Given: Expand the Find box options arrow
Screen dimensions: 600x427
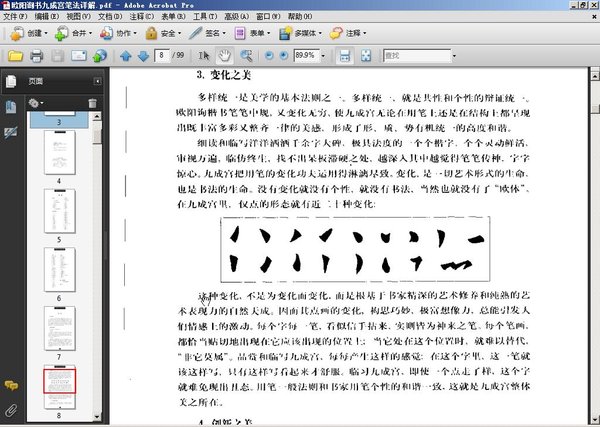Looking at the screenshot, I should pos(454,56).
